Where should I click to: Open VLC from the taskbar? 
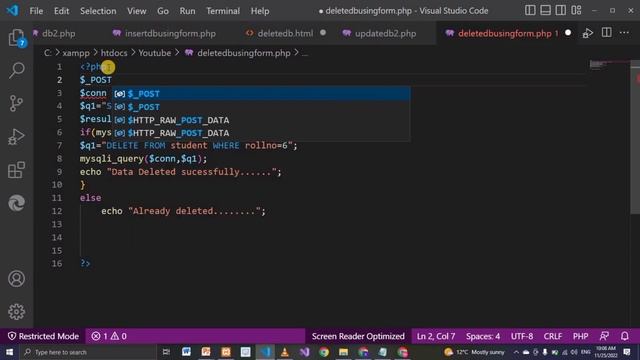point(284,352)
